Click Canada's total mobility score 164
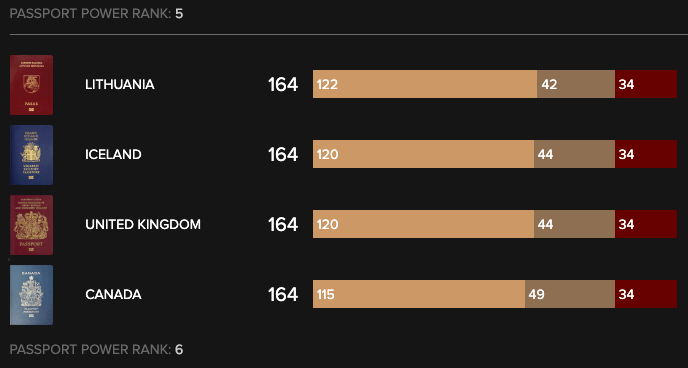The height and width of the screenshot is (368, 688). click(283, 294)
